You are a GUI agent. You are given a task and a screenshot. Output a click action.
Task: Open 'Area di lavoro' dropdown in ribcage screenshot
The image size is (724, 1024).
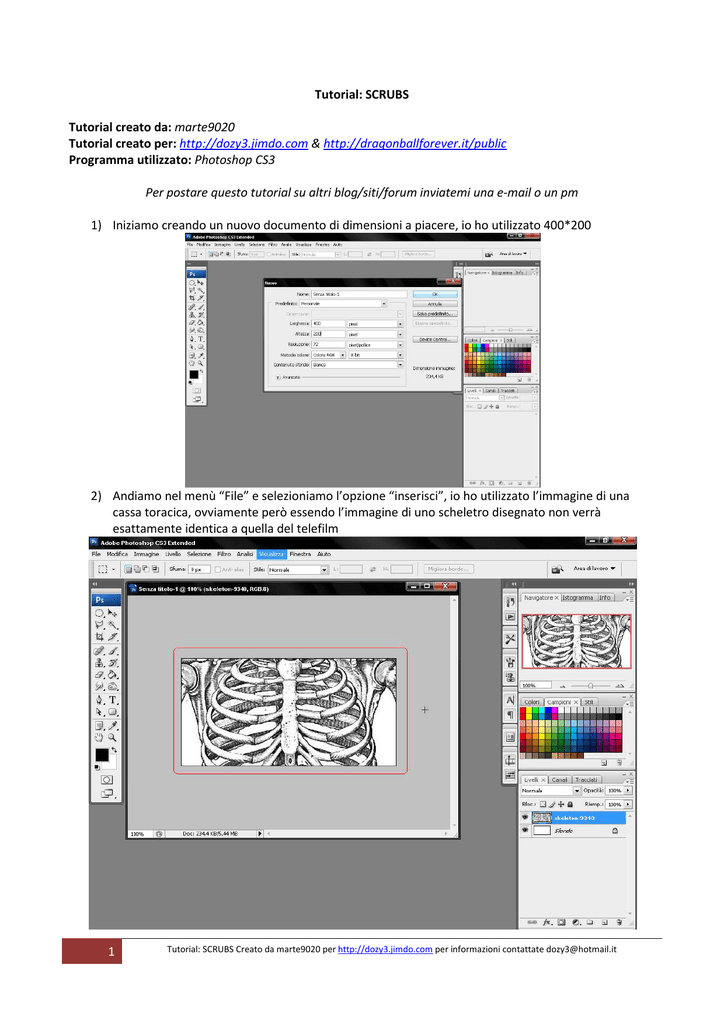[x=595, y=568]
